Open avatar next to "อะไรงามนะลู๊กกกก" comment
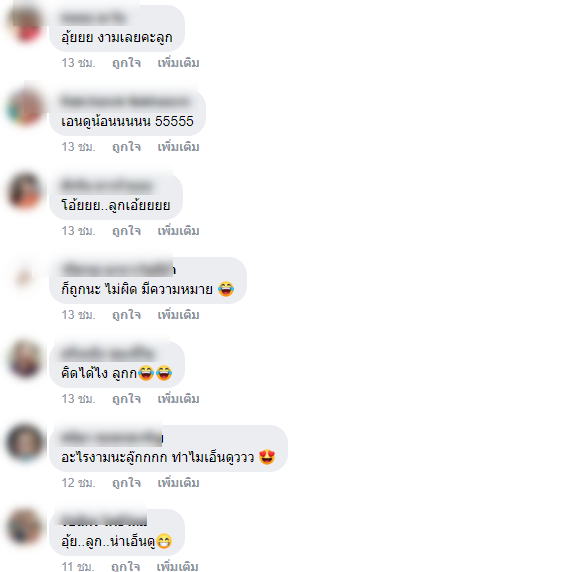This screenshot has width=570, height=572. 25,443
